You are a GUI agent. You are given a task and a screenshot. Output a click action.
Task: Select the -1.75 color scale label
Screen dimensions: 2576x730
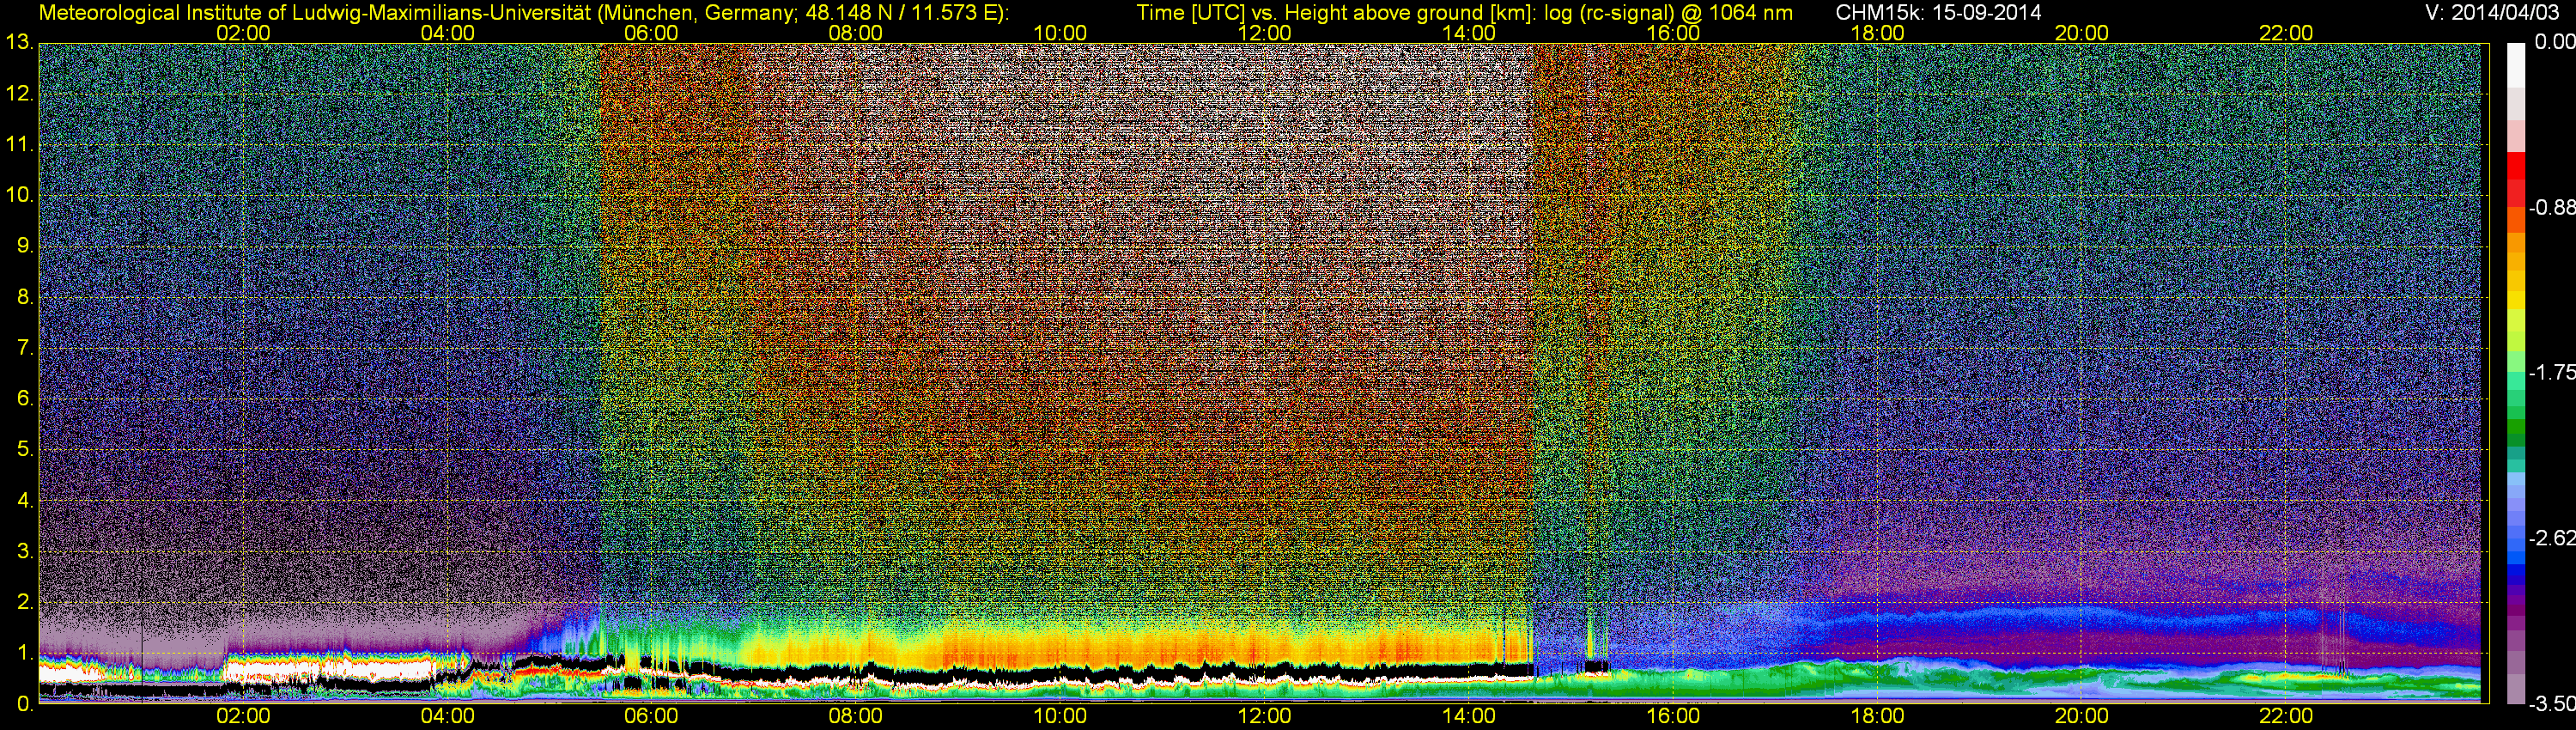(2552, 373)
